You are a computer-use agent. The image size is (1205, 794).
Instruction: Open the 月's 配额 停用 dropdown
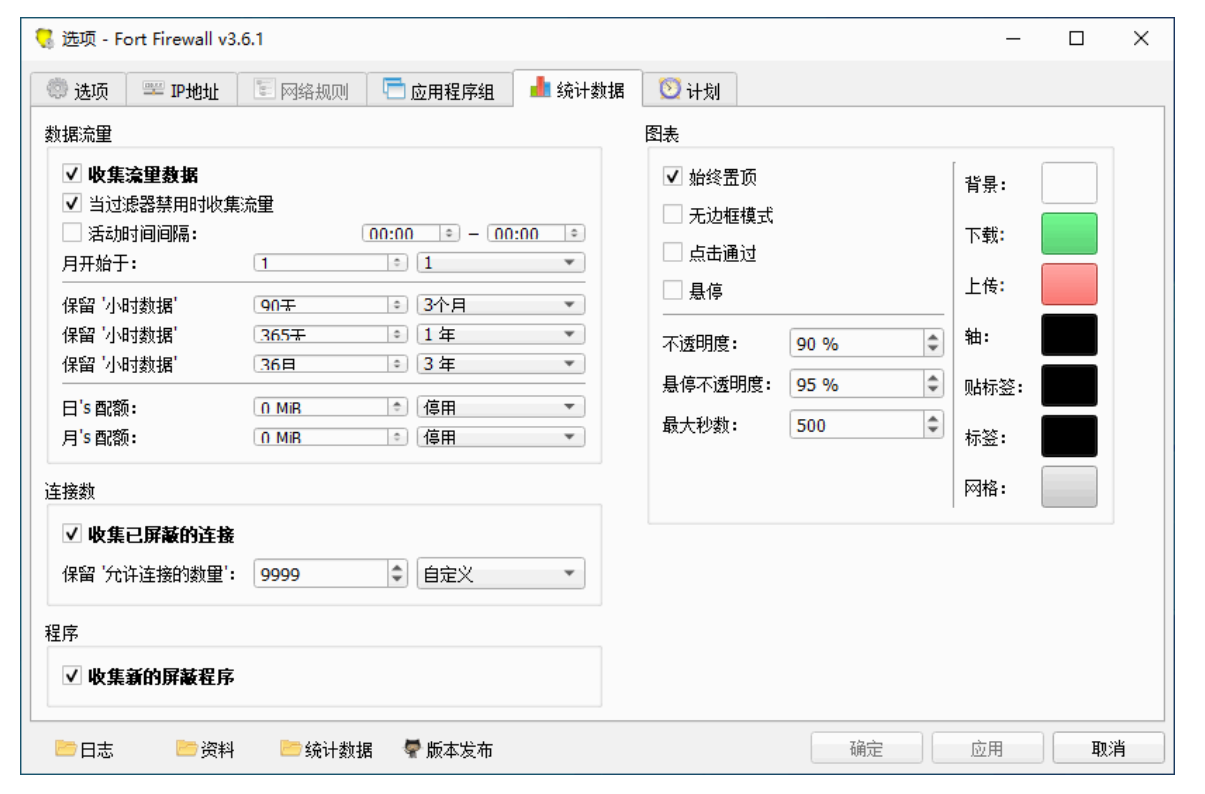[501, 437]
